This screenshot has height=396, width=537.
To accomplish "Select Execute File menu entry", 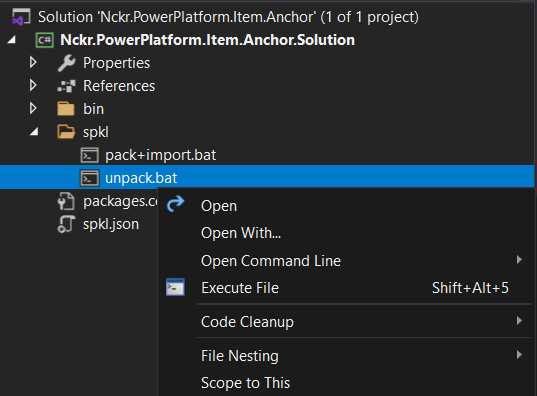I will click(x=347, y=288).
